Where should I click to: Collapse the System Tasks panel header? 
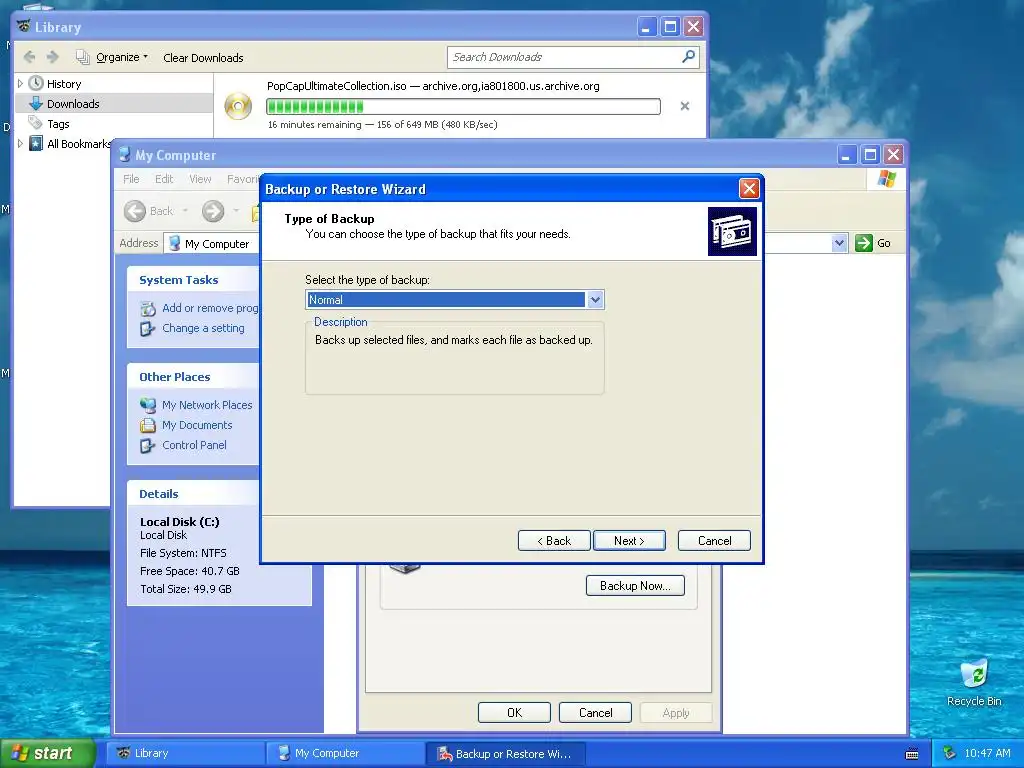click(x=193, y=280)
